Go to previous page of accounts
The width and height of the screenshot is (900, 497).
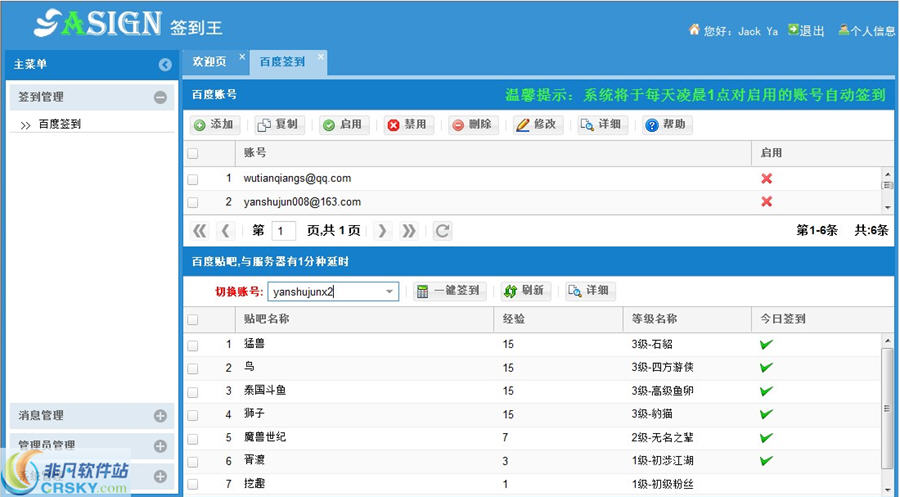[226, 231]
